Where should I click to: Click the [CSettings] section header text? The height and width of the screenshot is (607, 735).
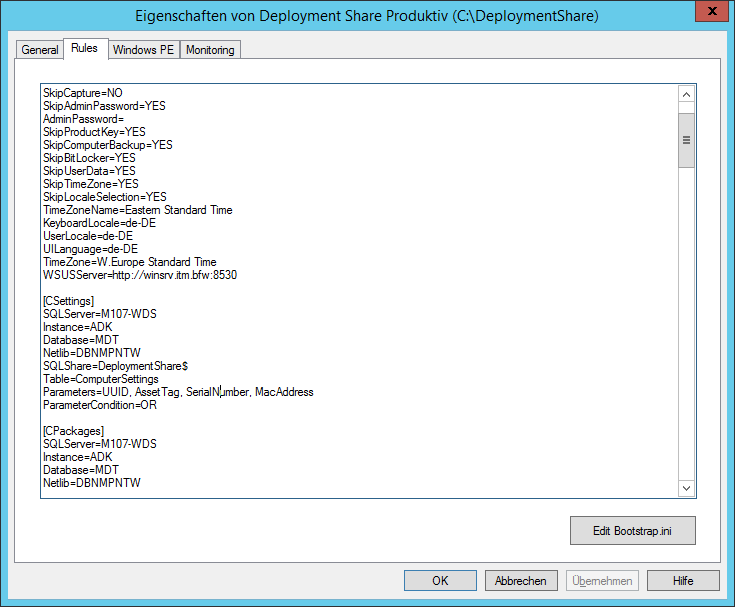pyautogui.click(x=68, y=301)
